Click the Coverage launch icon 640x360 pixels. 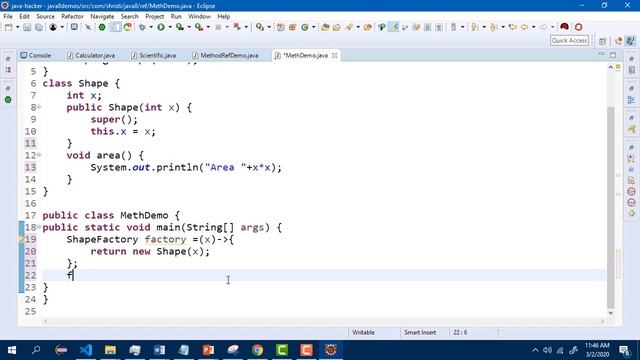click(x=180, y=27)
